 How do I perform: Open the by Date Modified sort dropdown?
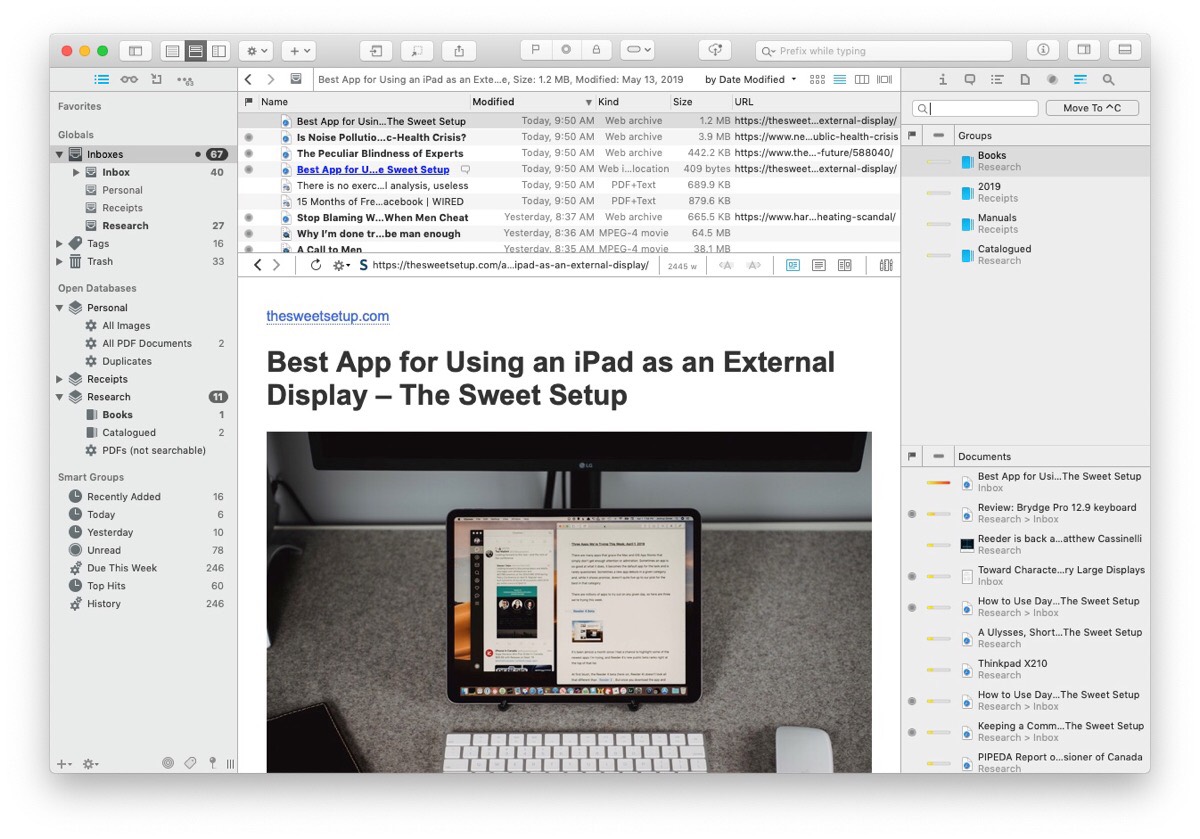pyautogui.click(x=751, y=79)
